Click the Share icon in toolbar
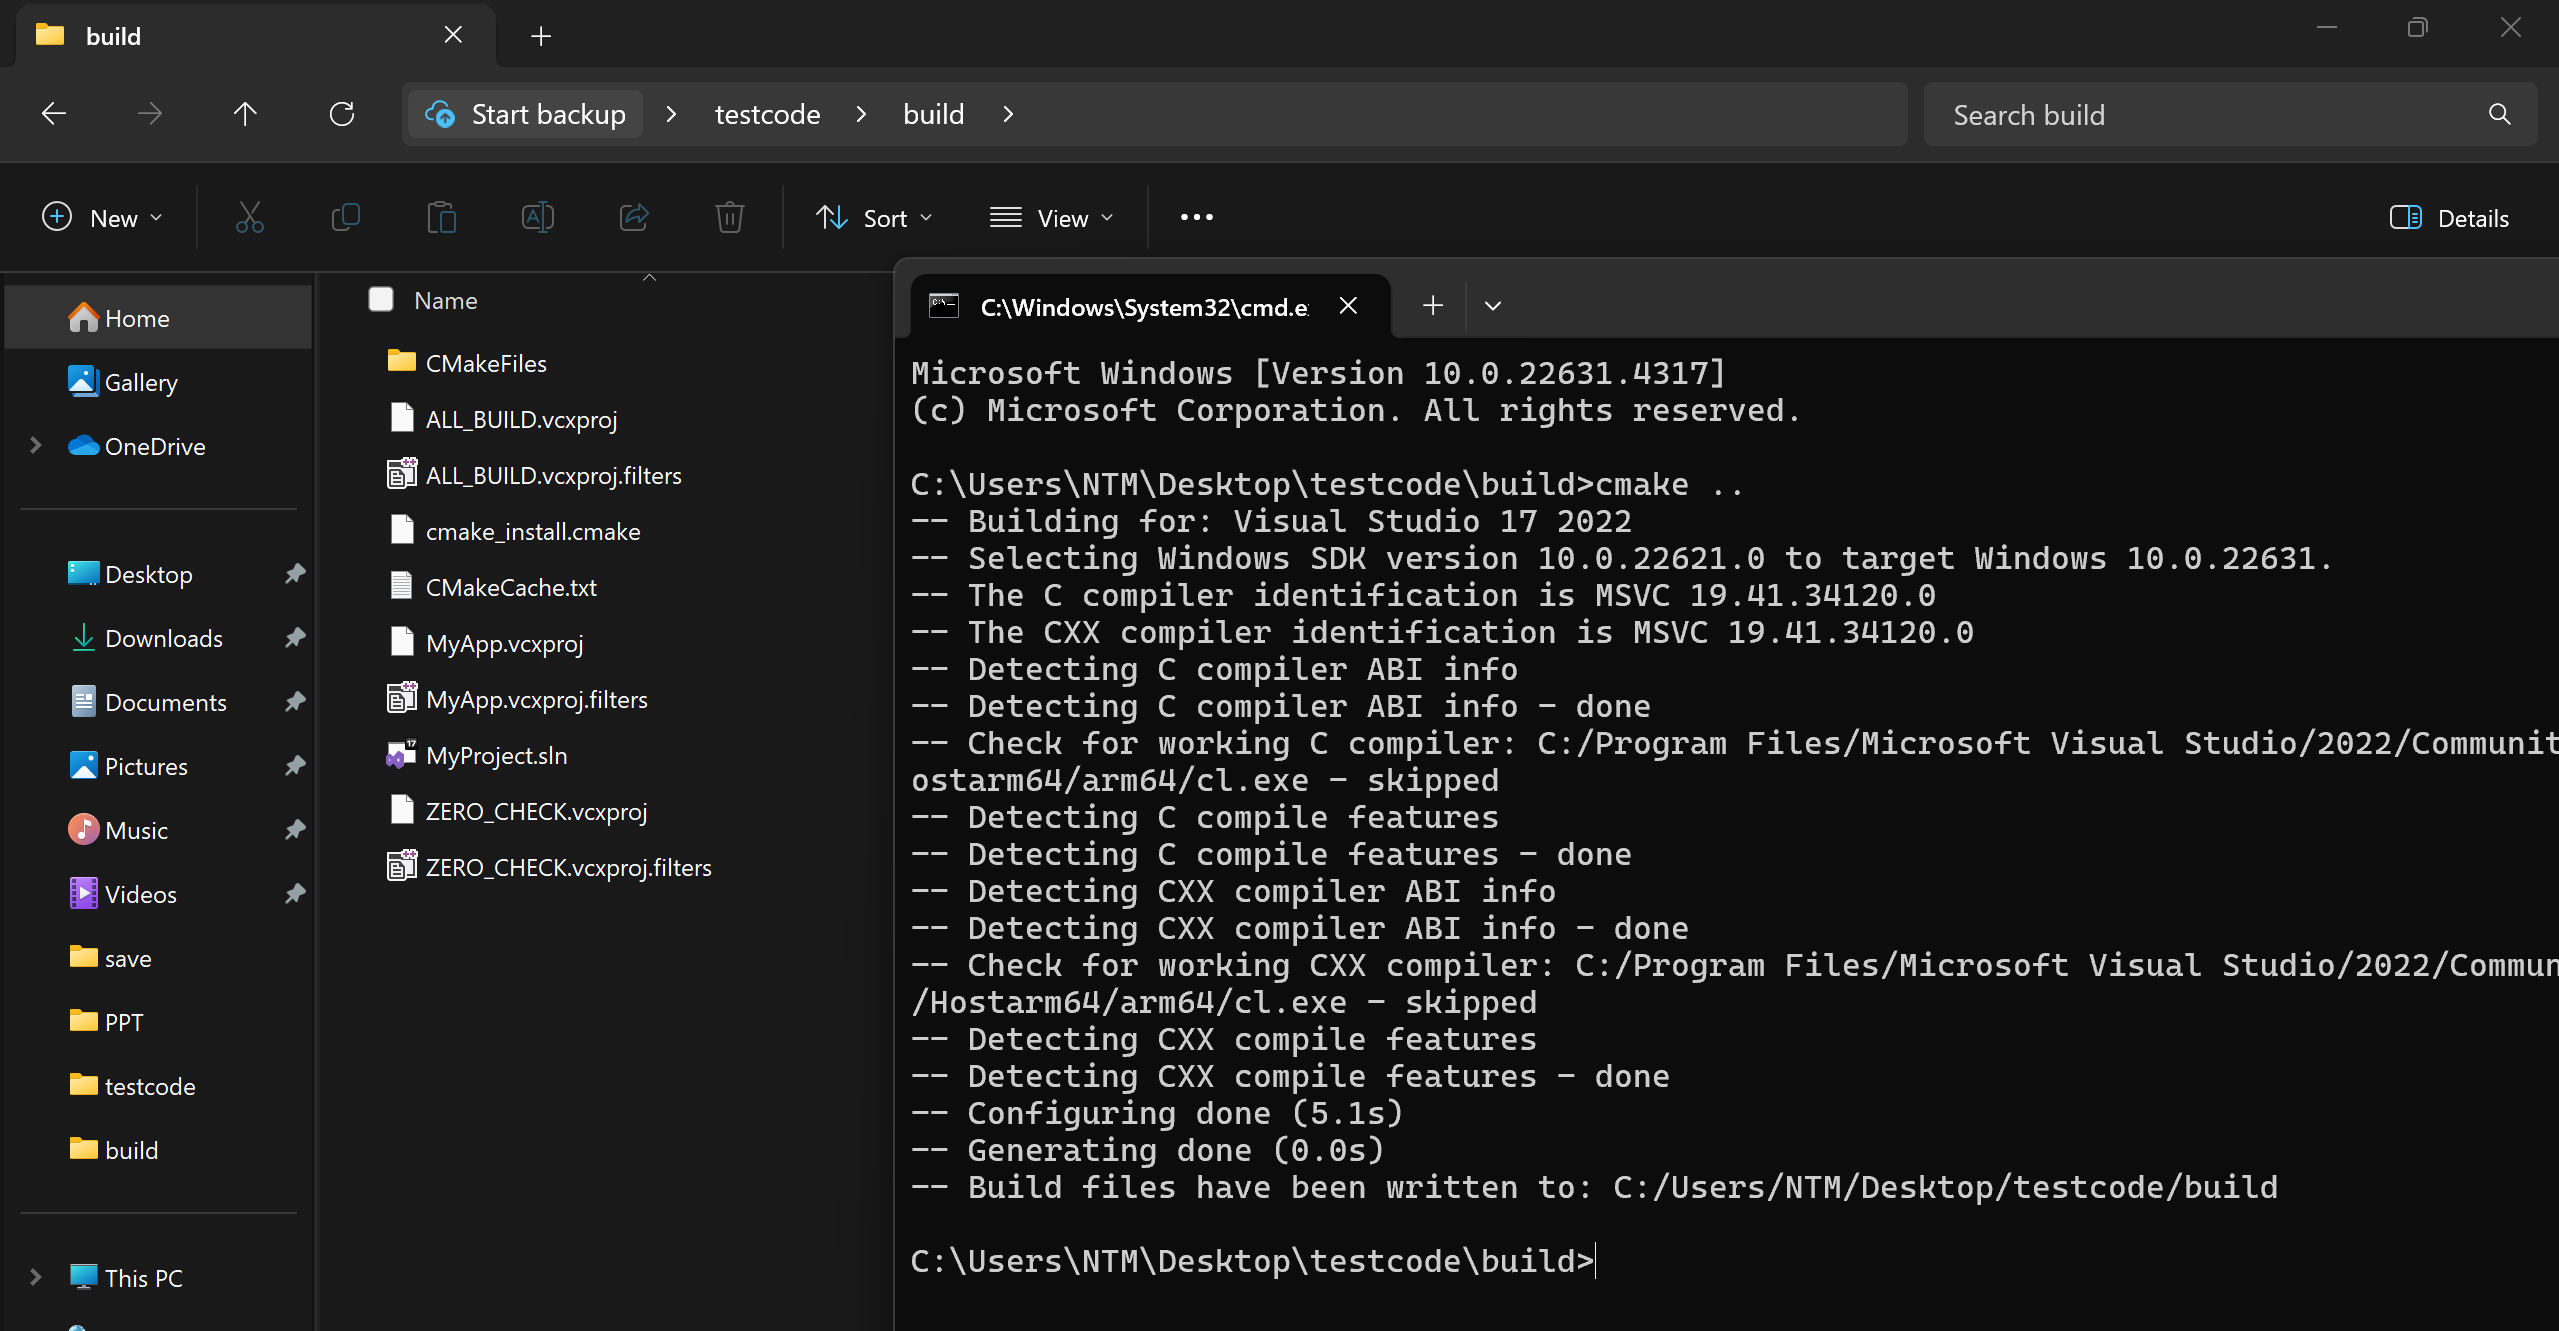Image resolution: width=2559 pixels, height=1331 pixels. [634, 217]
